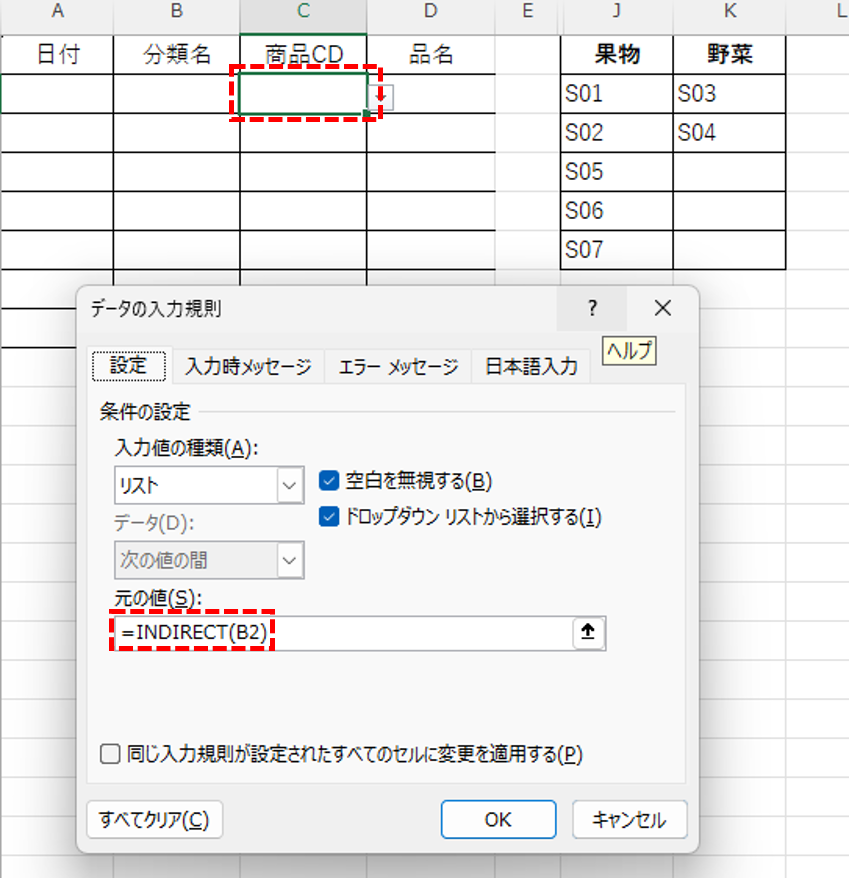Toggle 空白を無視する checkbox

329,480
